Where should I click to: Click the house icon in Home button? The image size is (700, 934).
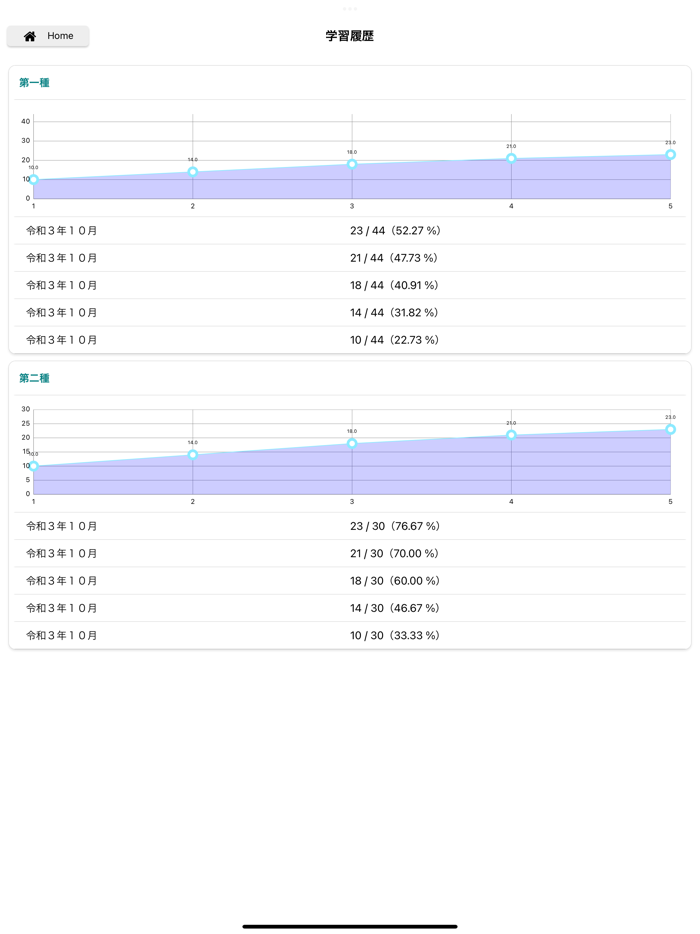coord(30,36)
